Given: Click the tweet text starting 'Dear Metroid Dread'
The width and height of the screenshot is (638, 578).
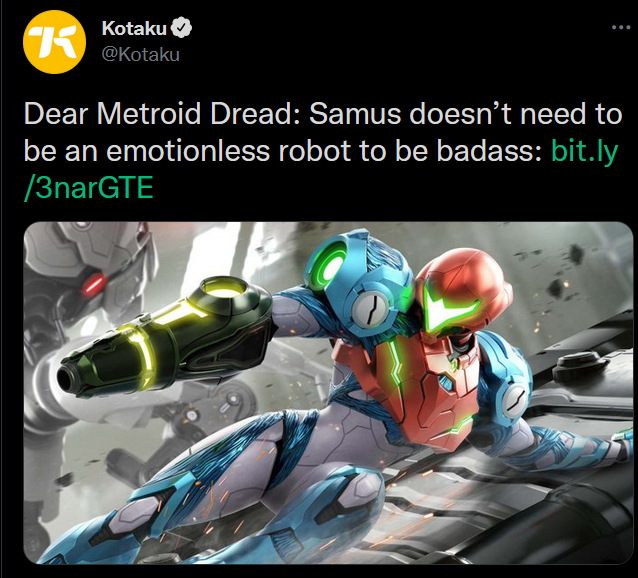Looking at the screenshot, I should pyautogui.click(x=321, y=150).
